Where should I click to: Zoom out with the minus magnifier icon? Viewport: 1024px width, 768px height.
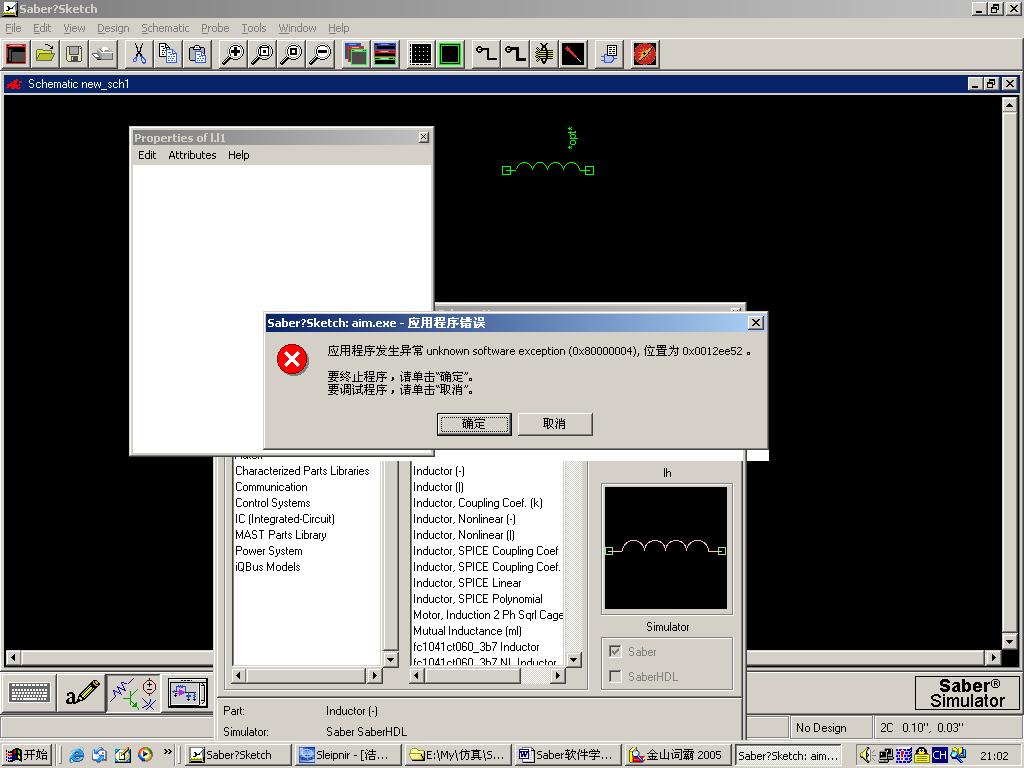[320, 54]
